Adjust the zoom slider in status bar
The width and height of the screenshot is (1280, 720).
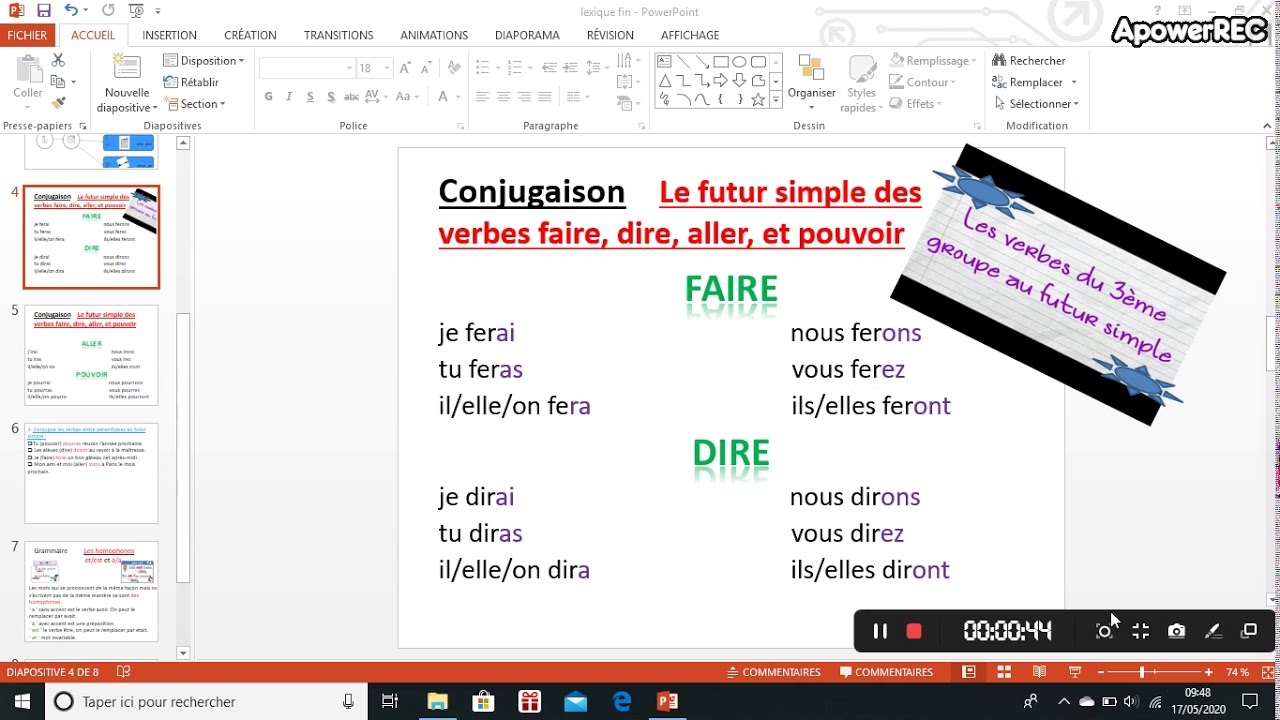tap(1142, 672)
